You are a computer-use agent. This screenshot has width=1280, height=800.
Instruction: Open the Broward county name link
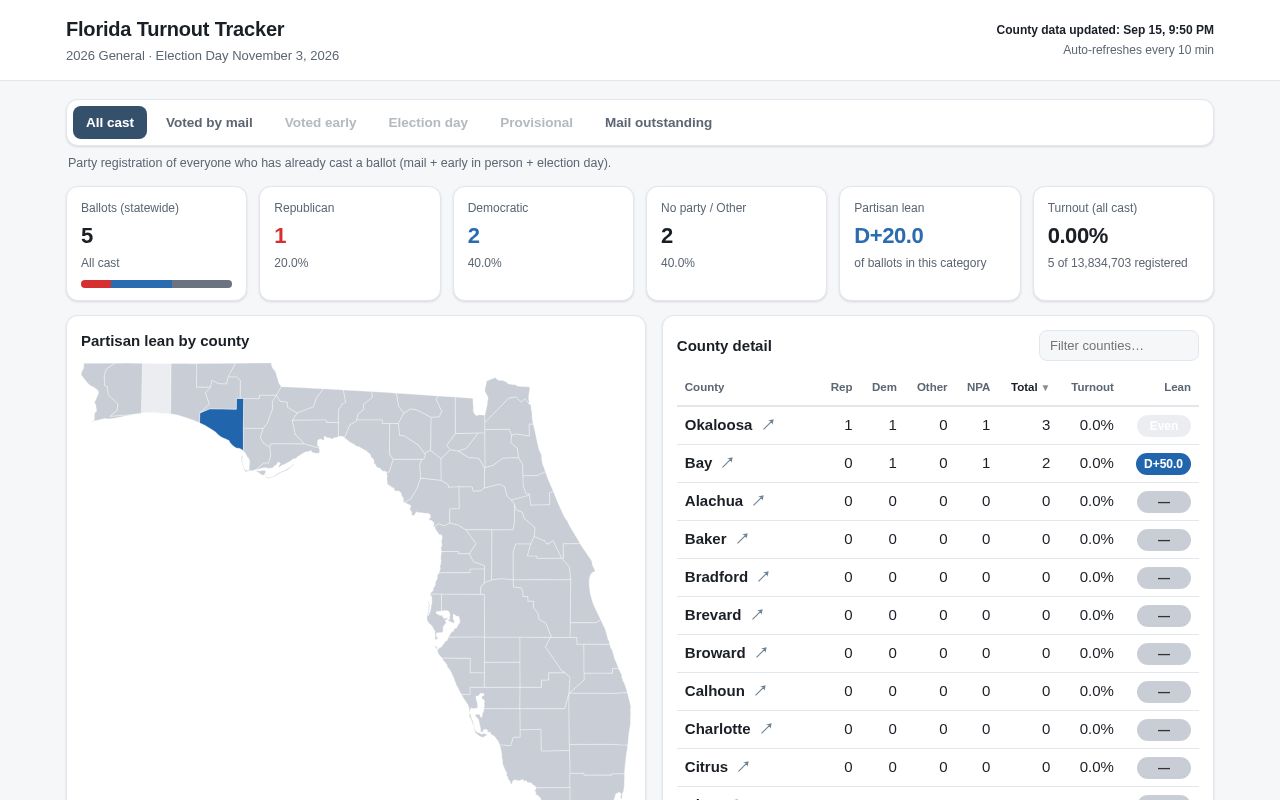(x=715, y=653)
